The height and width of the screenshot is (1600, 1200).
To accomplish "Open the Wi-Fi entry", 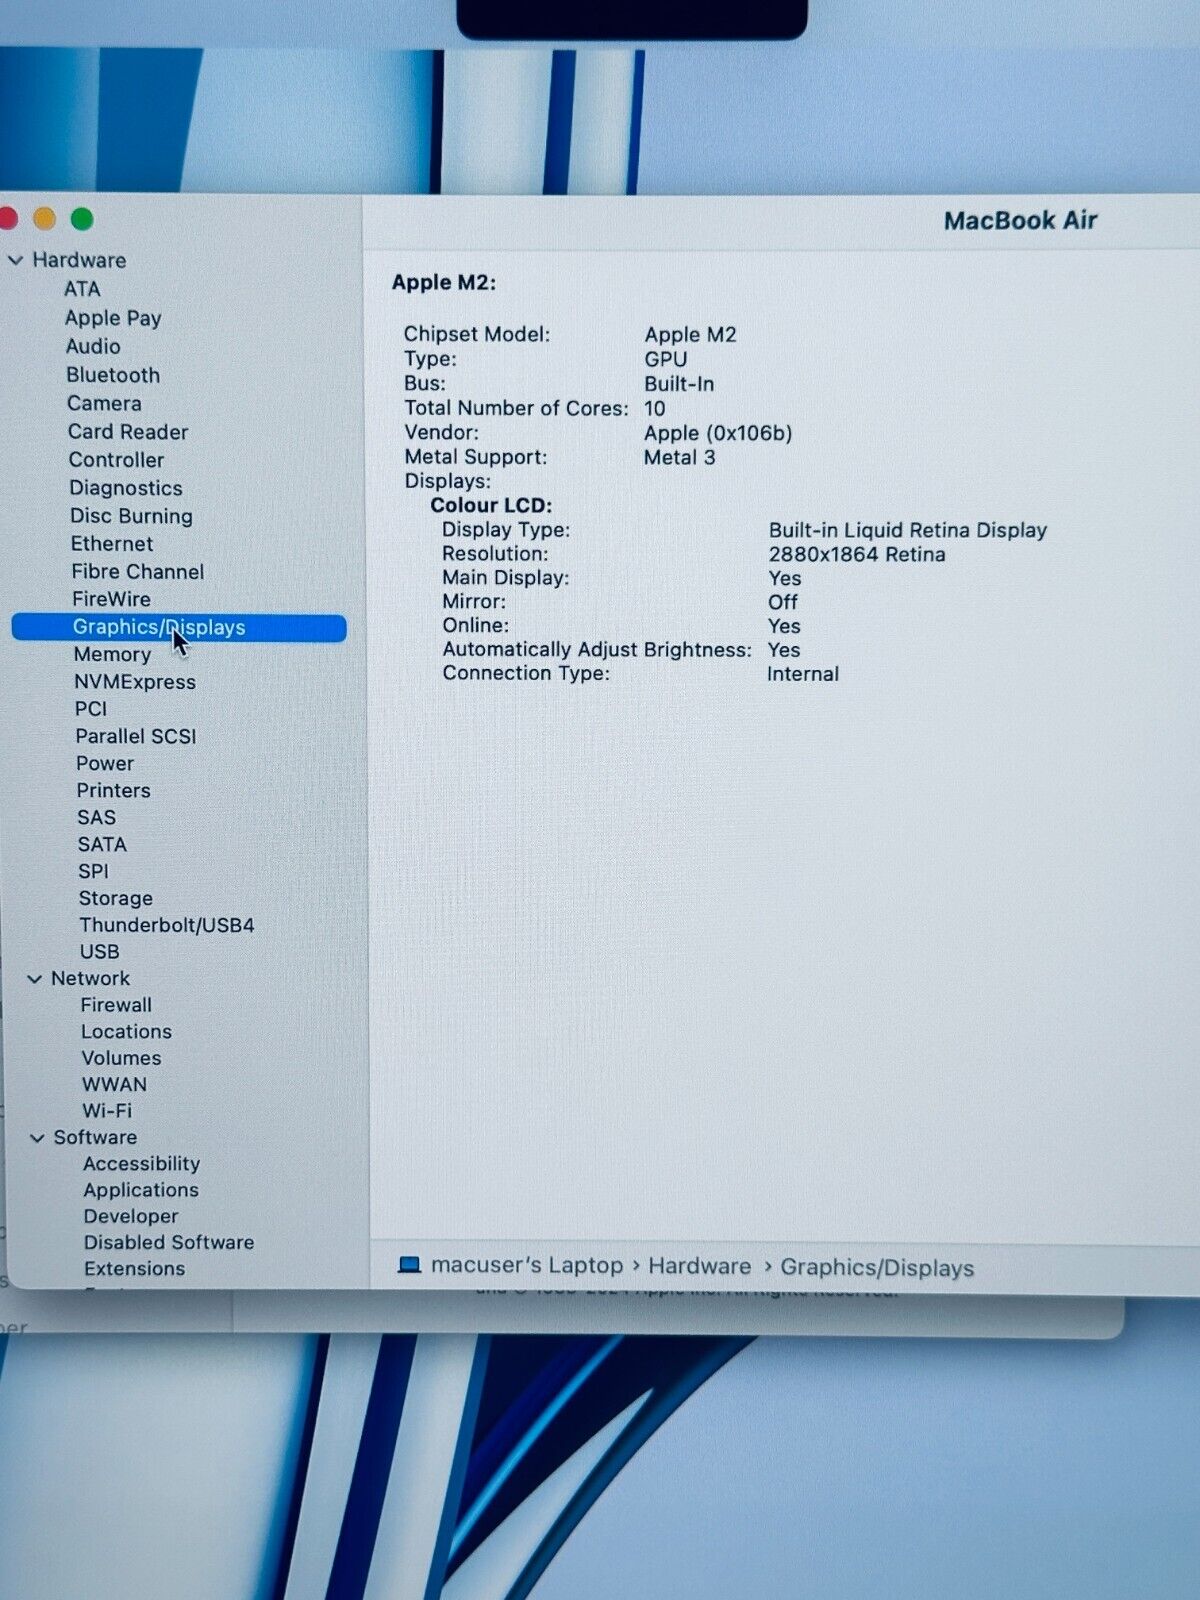I will 107,1111.
